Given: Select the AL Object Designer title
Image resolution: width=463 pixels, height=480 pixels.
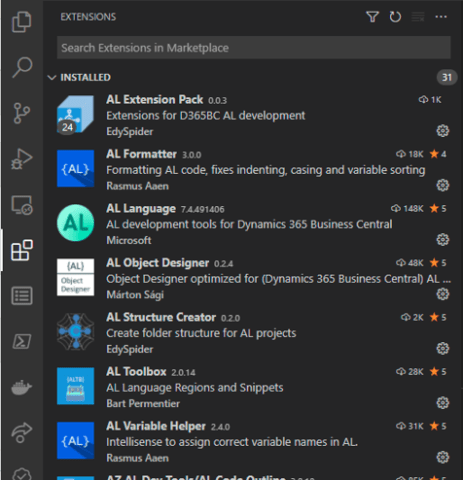Looking at the screenshot, I should coord(157,263).
